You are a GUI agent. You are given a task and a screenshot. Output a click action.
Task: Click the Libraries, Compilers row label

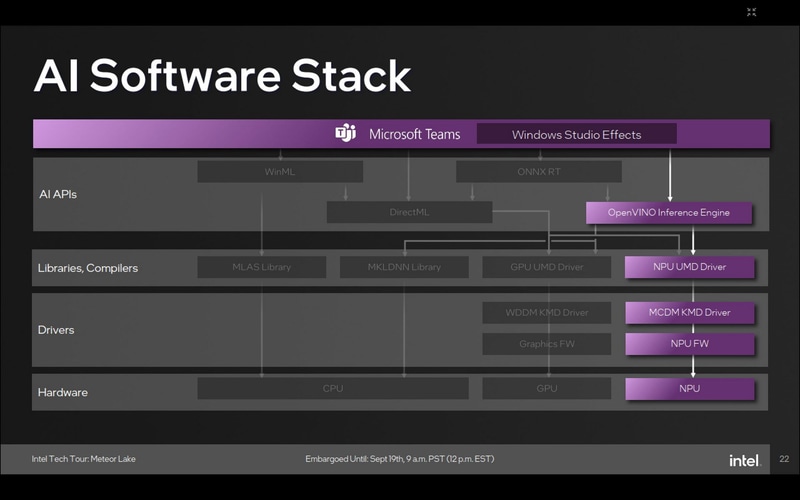[x=88, y=268]
